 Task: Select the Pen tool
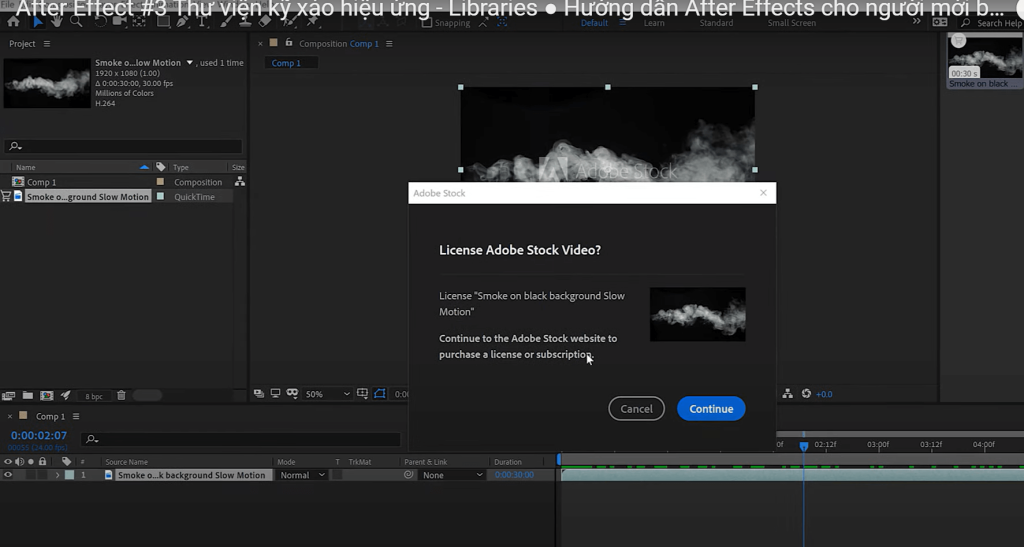(x=182, y=22)
